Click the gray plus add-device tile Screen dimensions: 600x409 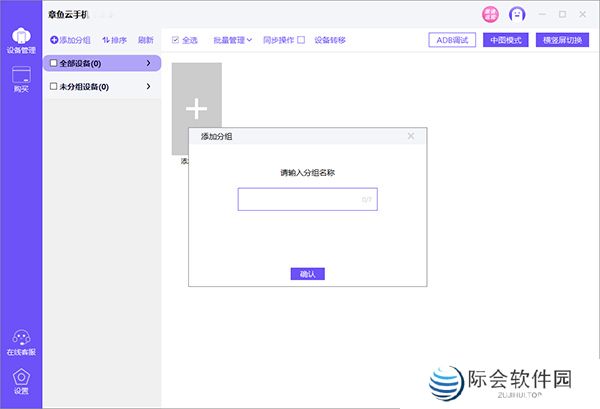(197, 109)
